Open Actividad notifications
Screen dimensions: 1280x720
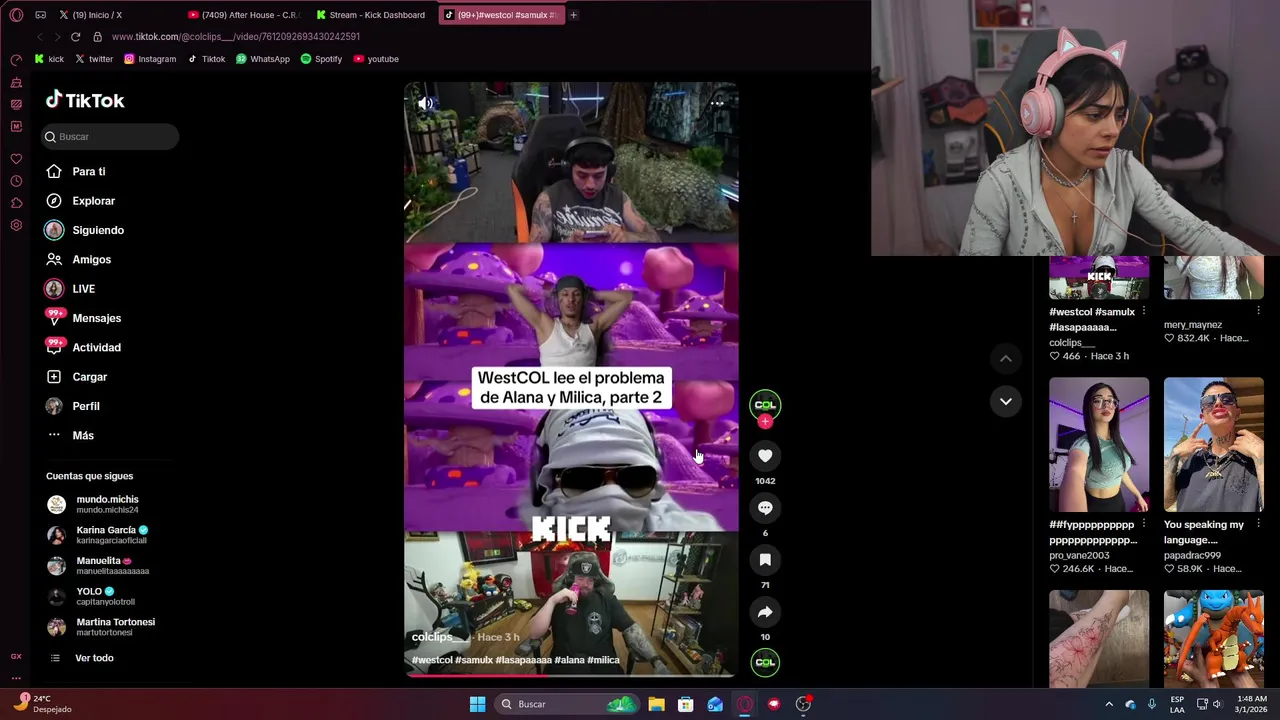[x=83, y=347]
